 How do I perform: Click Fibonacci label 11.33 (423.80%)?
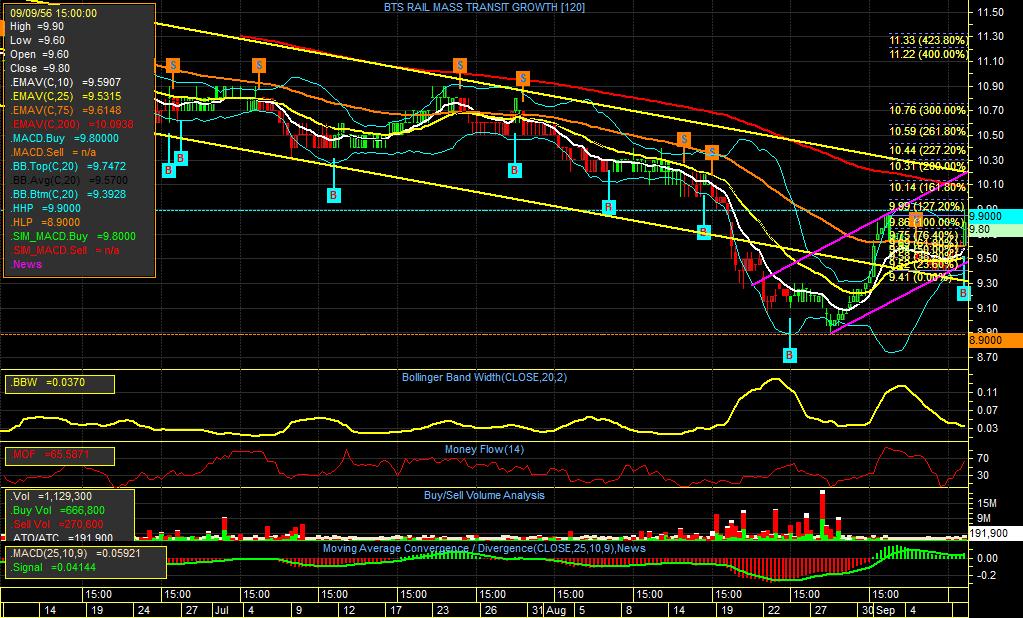928,40
